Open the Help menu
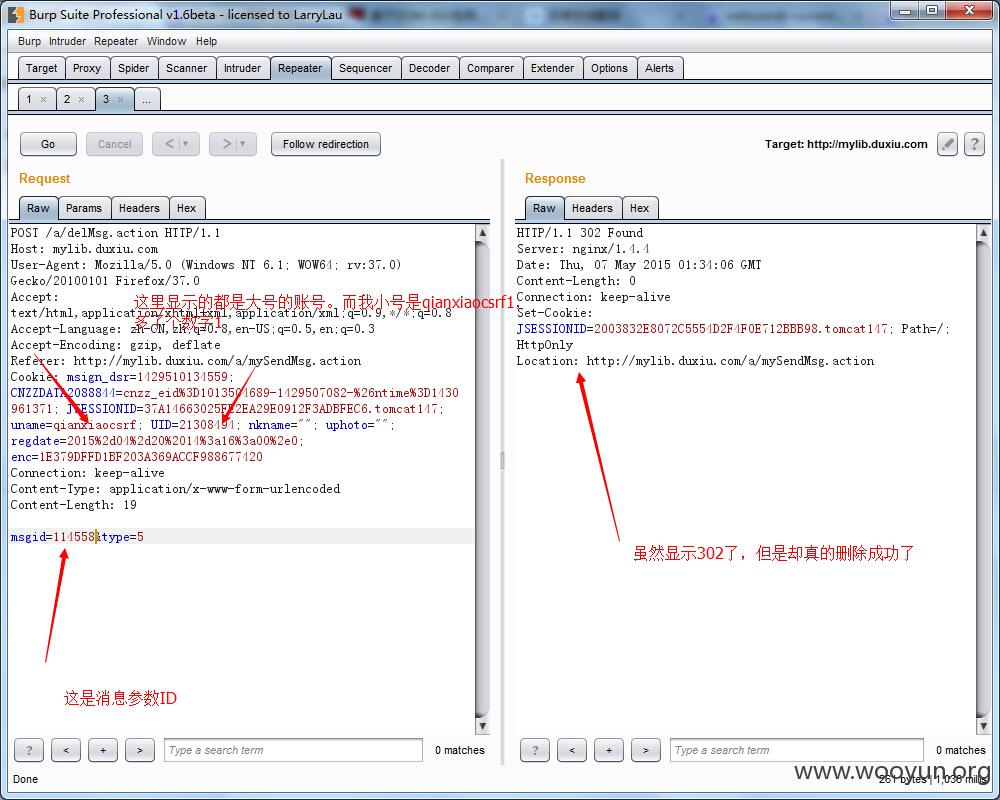Image resolution: width=1000 pixels, height=800 pixels. tap(206, 41)
